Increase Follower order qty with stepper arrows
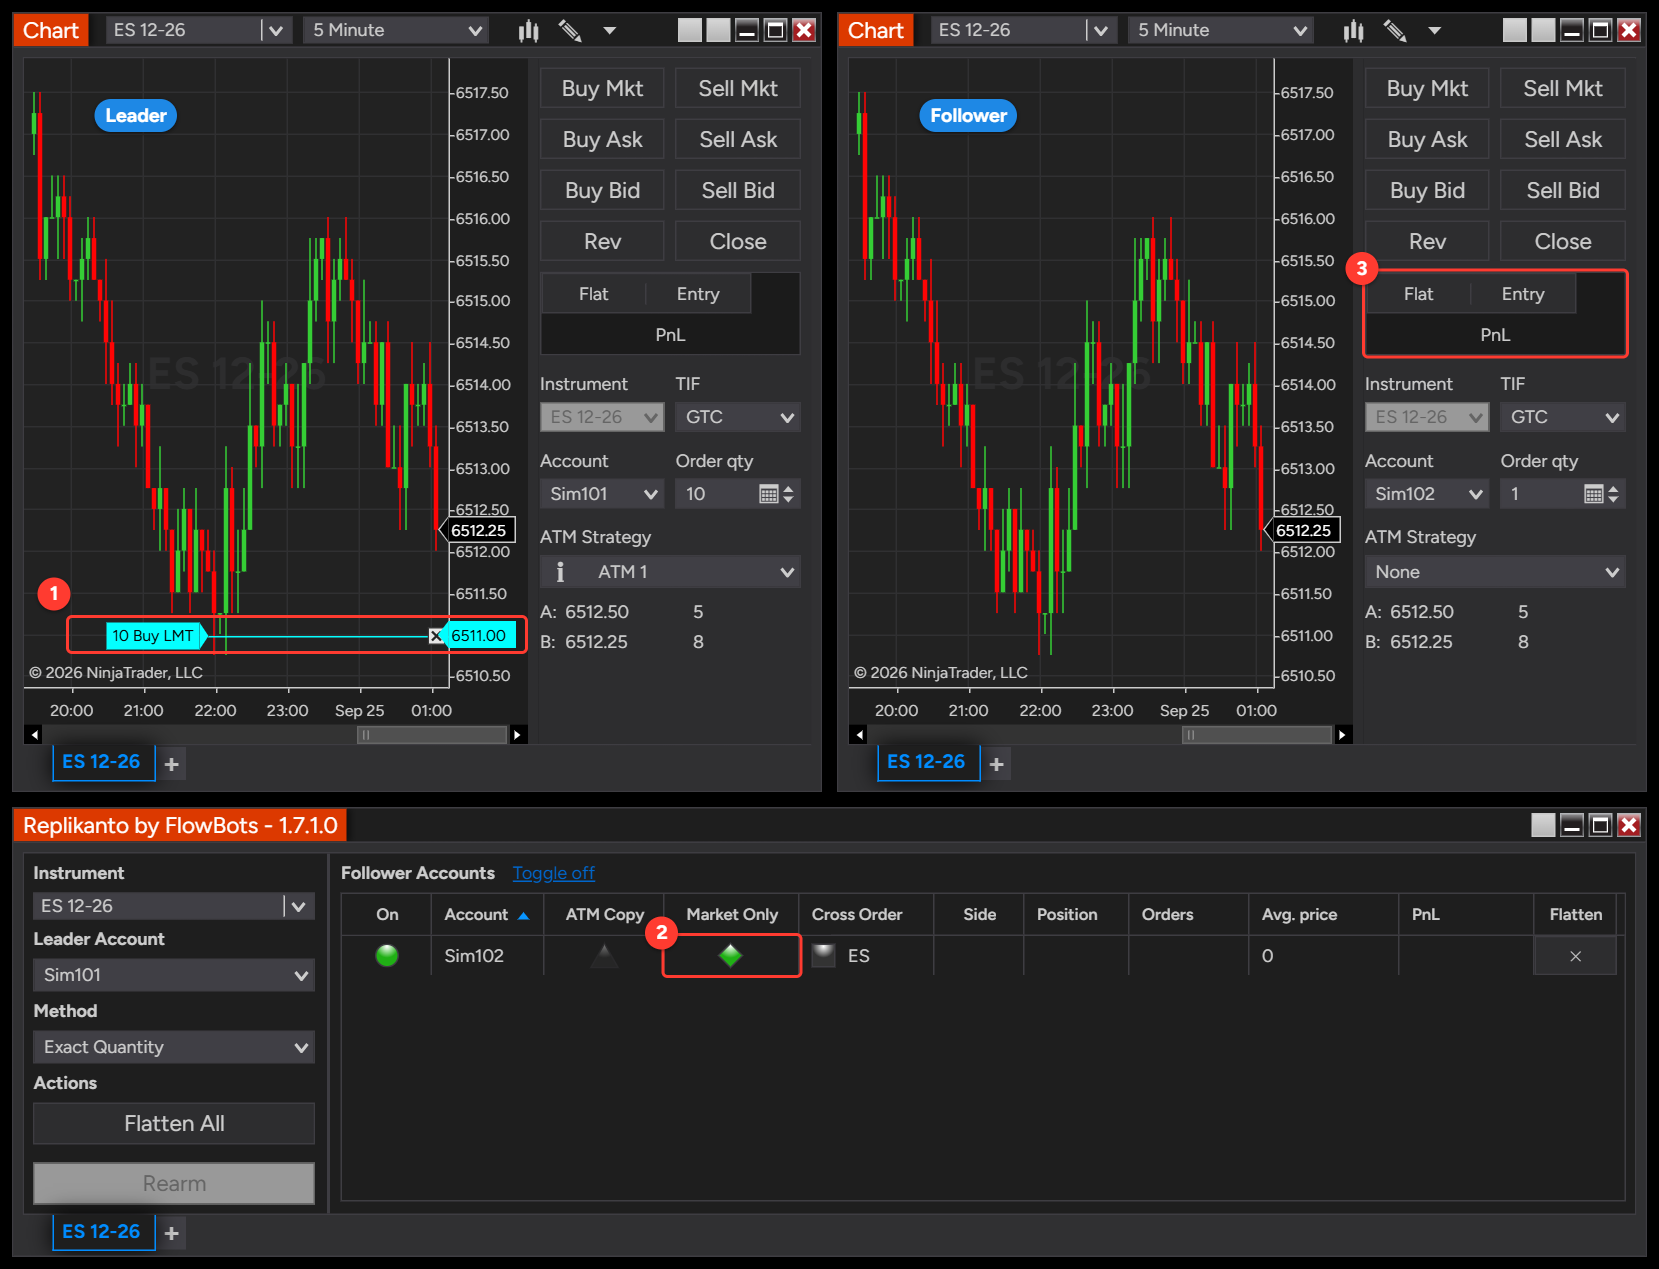1659x1269 pixels. click(1613, 489)
